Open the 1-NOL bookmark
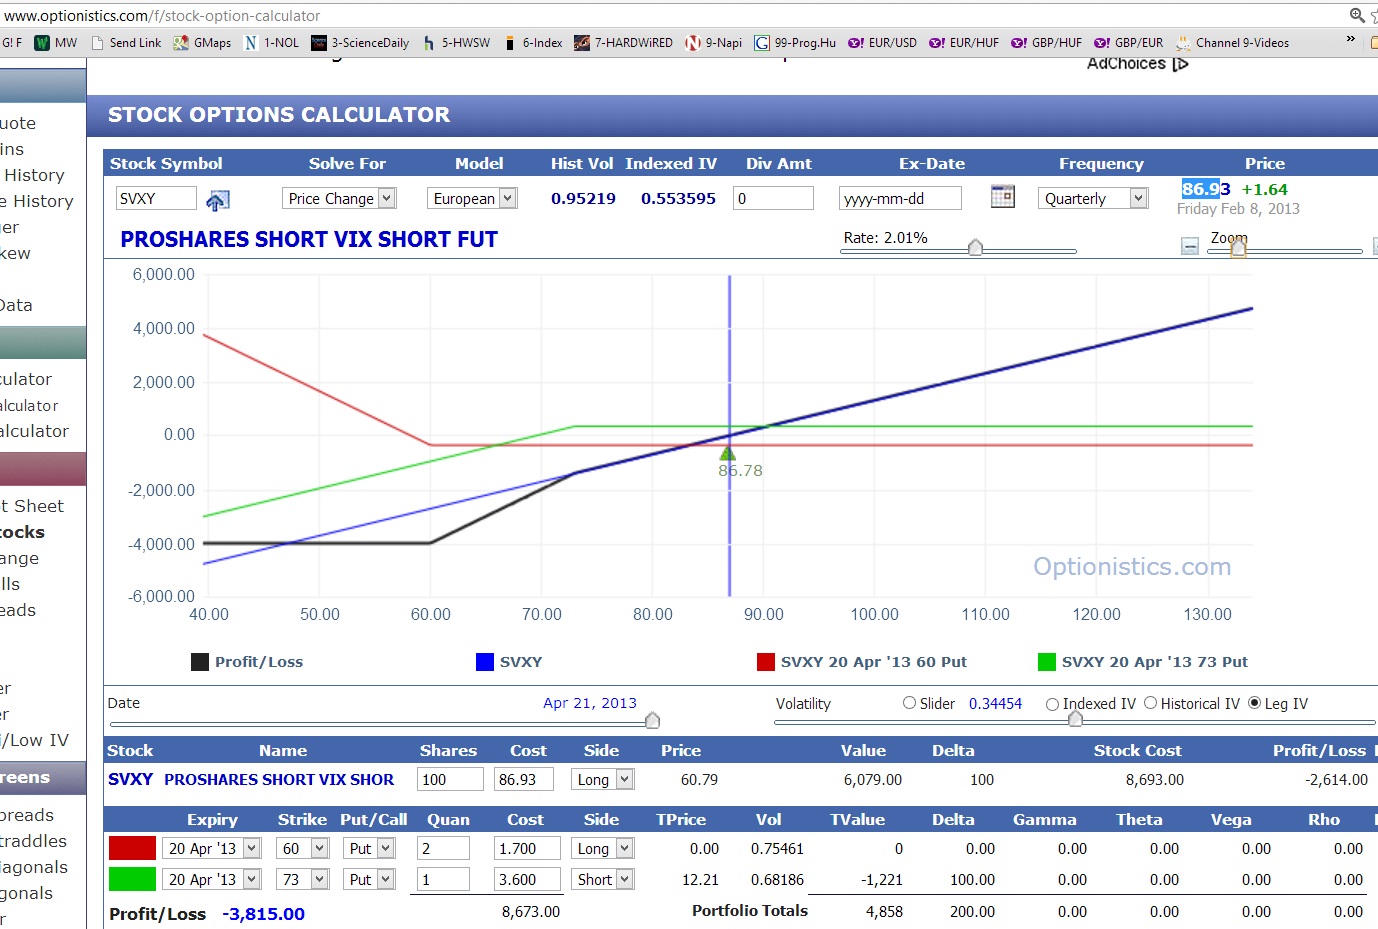Viewport: 1378px width, 929px height. (x=272, y=42)
